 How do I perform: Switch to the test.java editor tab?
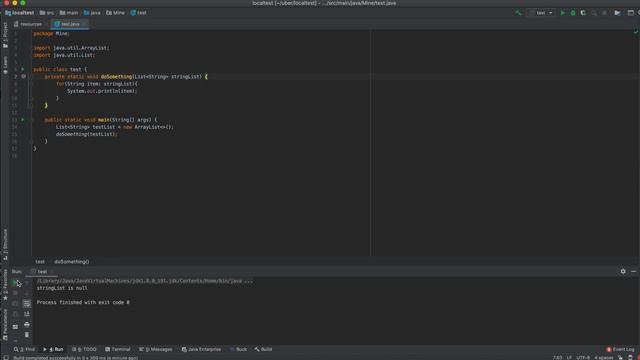[x=70, y=24]
